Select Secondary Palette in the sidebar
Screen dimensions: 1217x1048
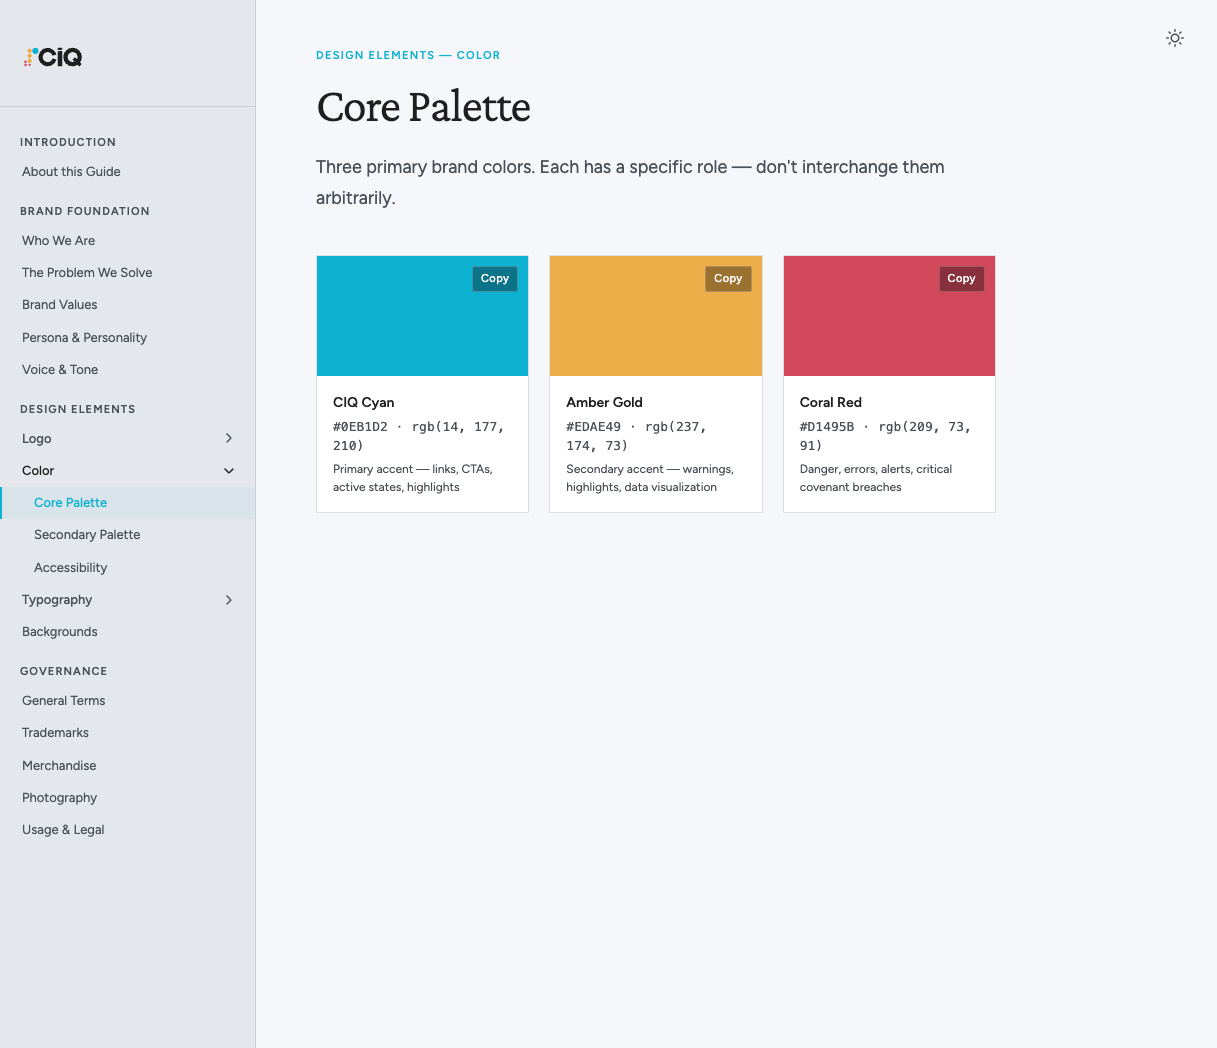[x=87, y=534]
